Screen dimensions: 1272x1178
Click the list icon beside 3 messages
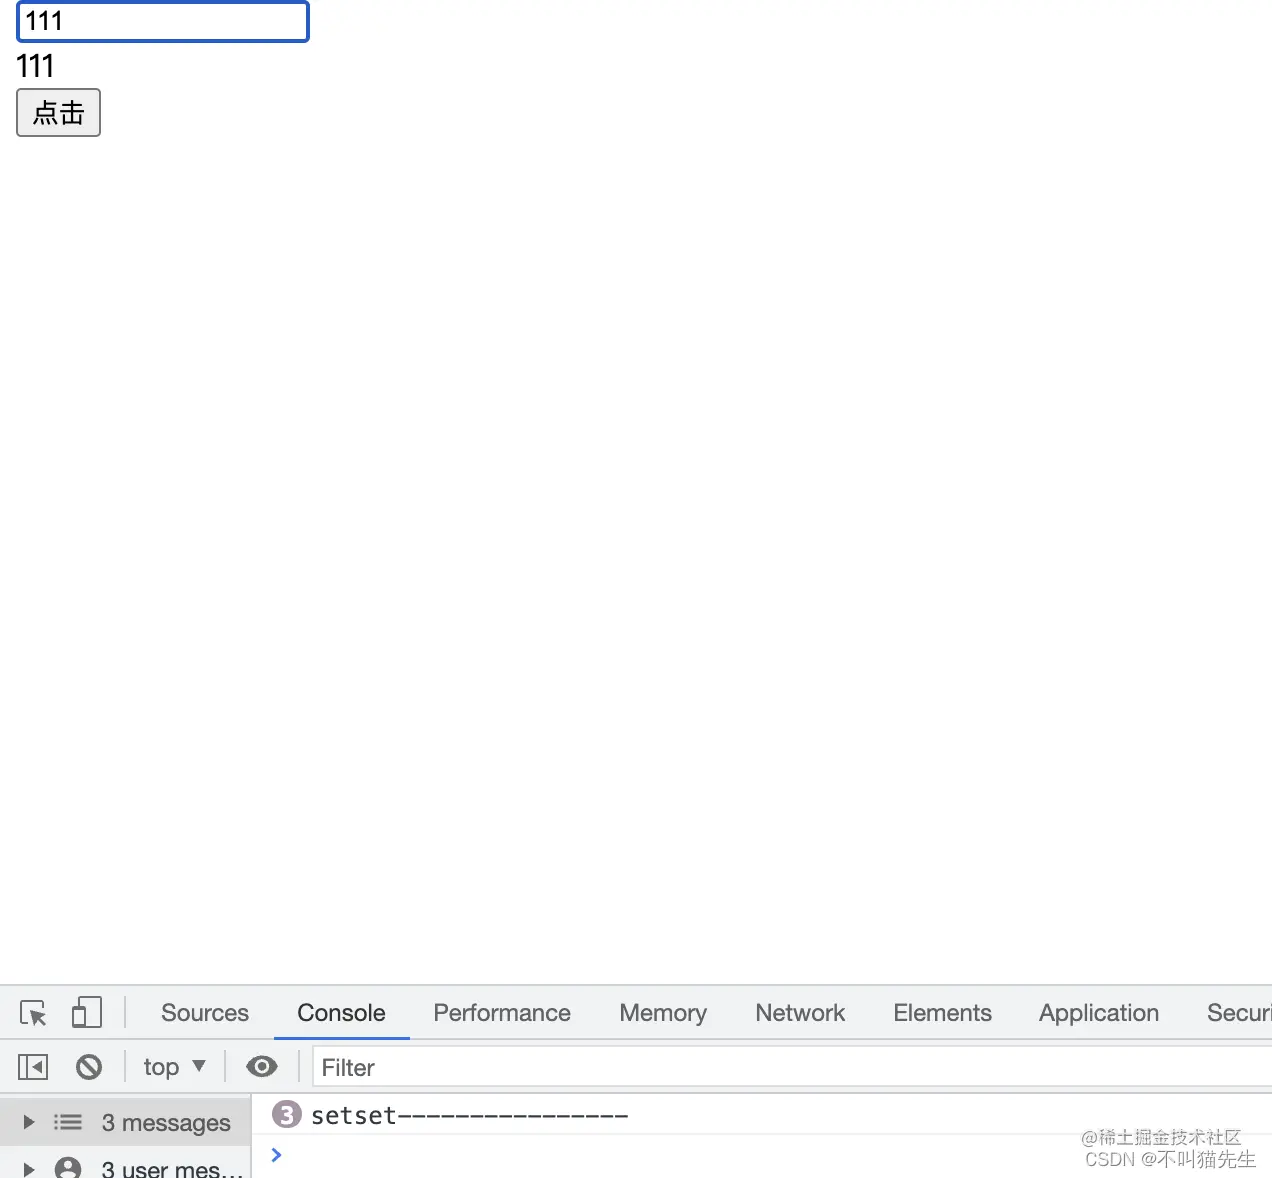68,1122
